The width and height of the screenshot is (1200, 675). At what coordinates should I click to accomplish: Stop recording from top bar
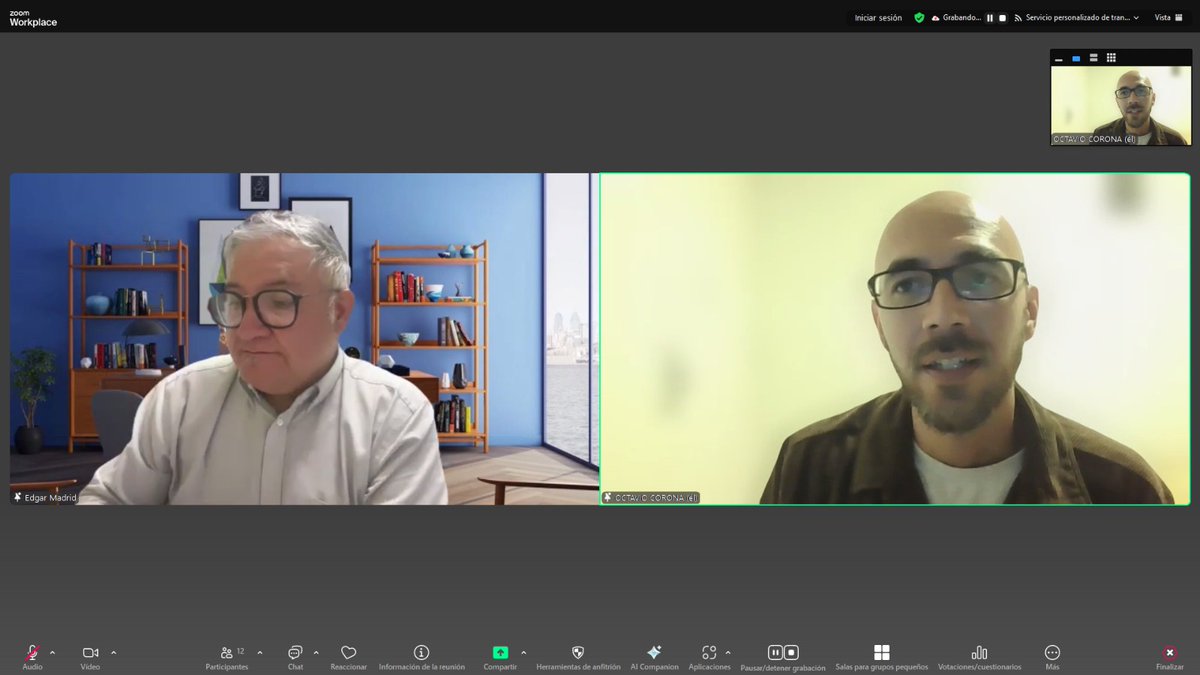tap(1002, 17)
